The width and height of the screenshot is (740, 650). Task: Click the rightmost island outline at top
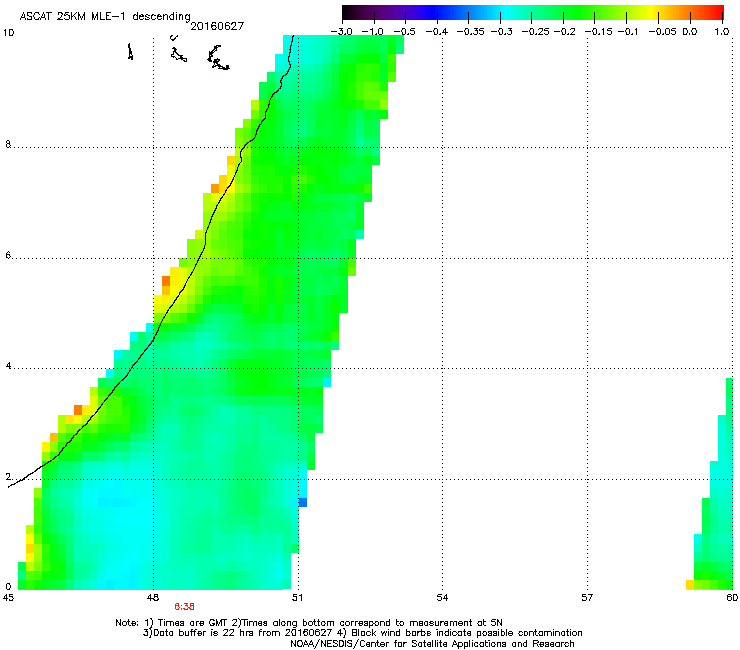[x=218, y=58]
